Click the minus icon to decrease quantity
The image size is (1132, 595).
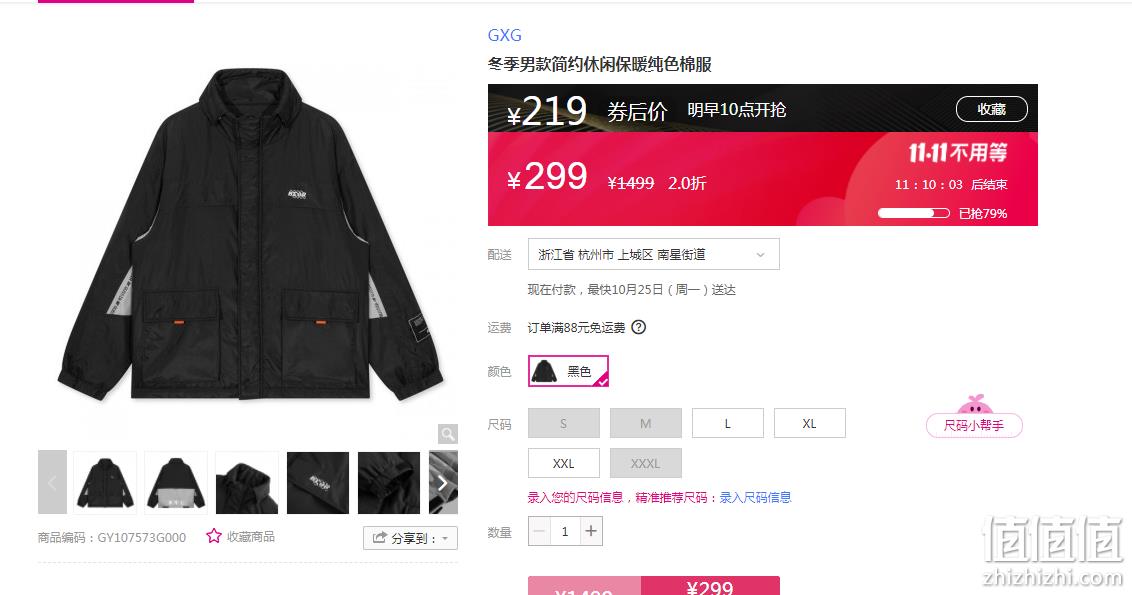pyautogui.click(x=539, y=531)
